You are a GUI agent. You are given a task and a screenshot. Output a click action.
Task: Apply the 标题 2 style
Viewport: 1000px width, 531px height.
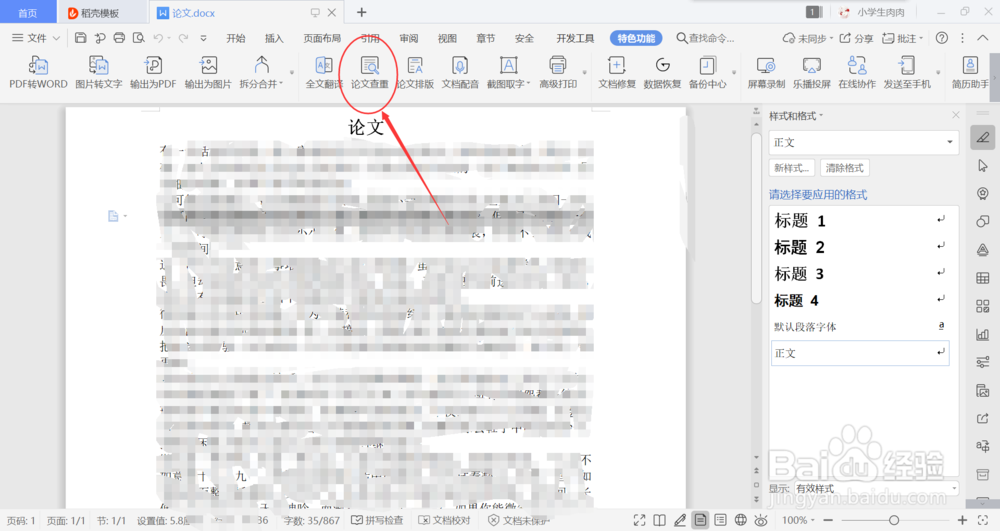(859, 247)
